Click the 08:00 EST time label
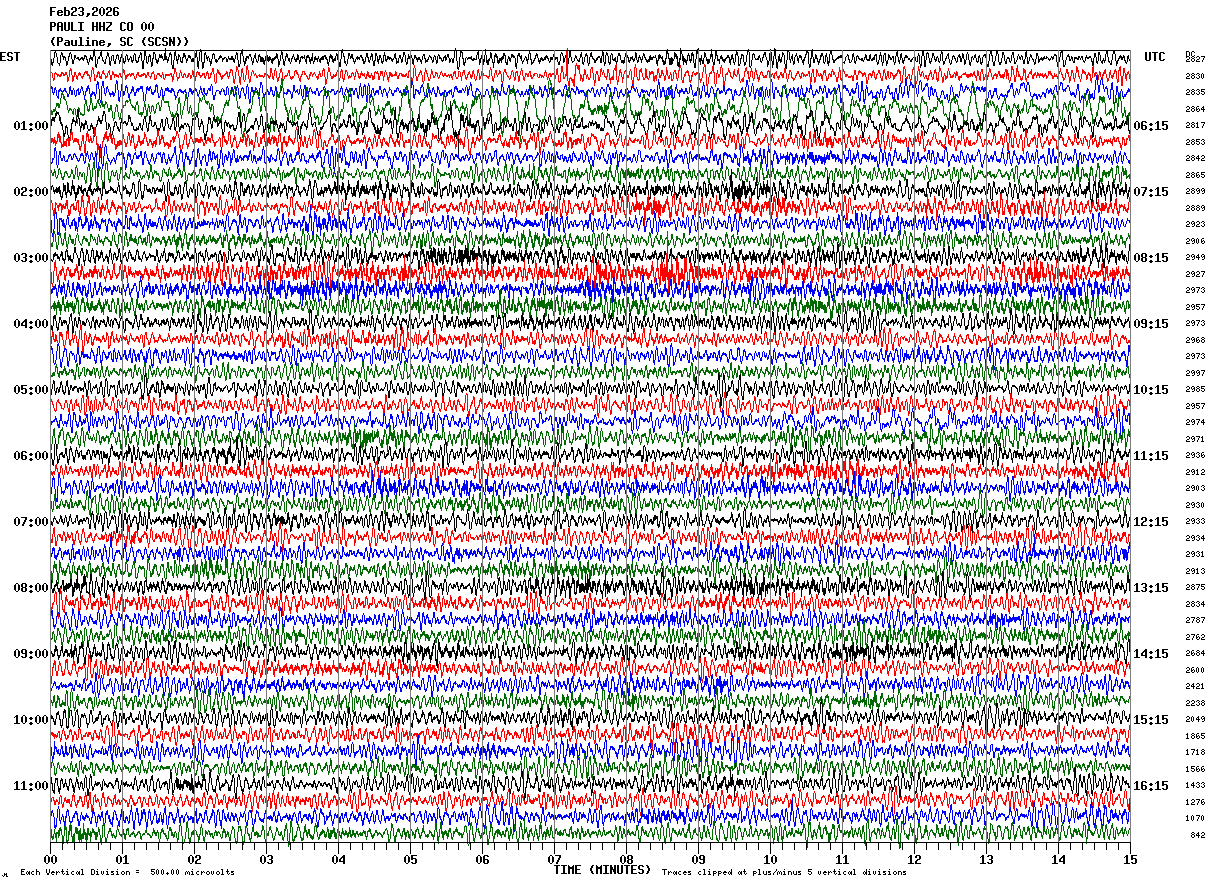 pos(31,588)
